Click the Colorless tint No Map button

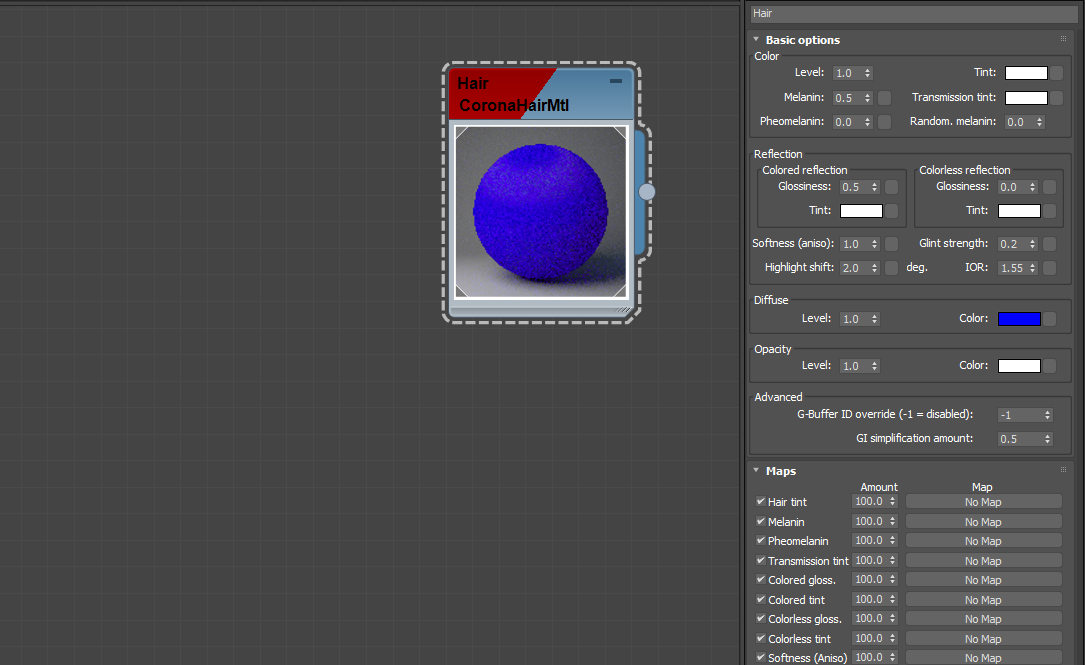(x=983, y=639)
